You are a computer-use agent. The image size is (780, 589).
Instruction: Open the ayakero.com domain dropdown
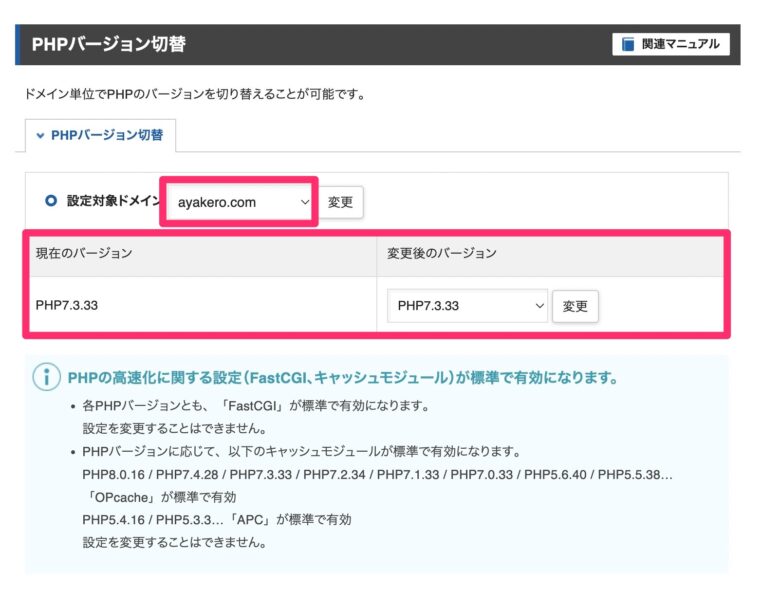pos(239,202)
